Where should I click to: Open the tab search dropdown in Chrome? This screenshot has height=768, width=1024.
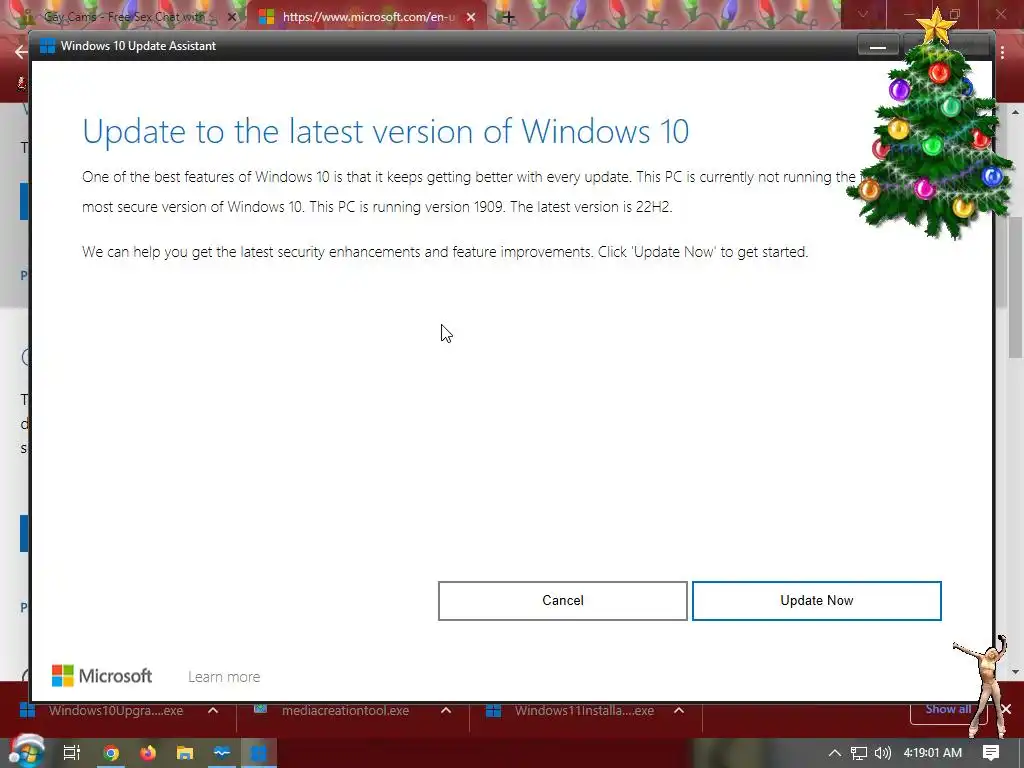pos(863,14)
